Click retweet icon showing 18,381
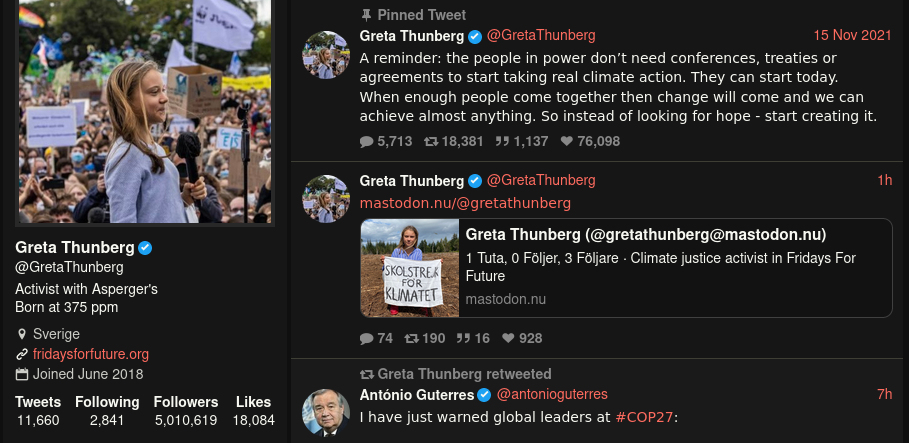Screen dimensions: 909x443 (x=431, y=142)
